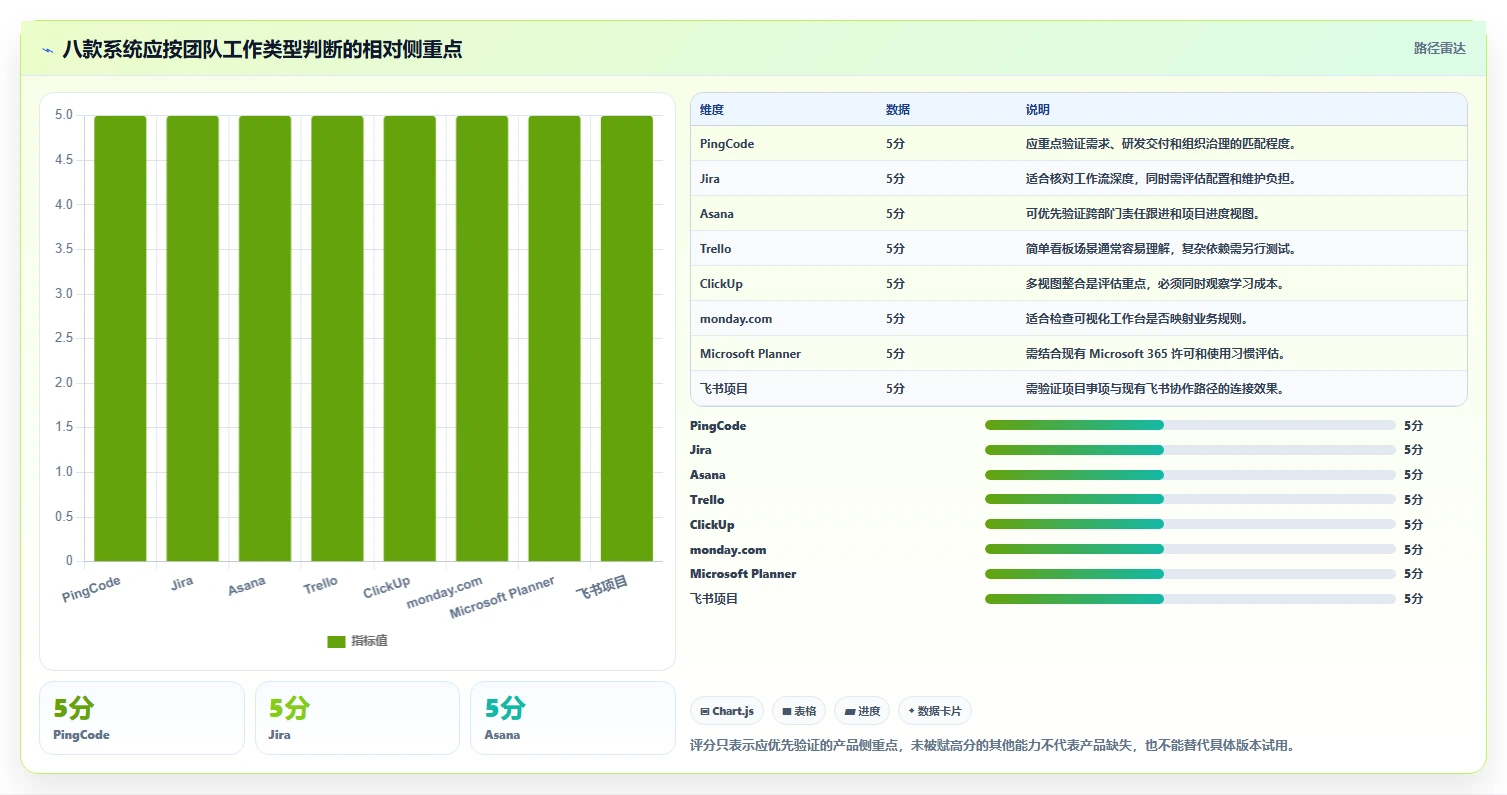Image resolution: width=1507 pixels, height=795 pixels.
Task: Select the 数据卡片 chip
Action: tap(935, 711)
